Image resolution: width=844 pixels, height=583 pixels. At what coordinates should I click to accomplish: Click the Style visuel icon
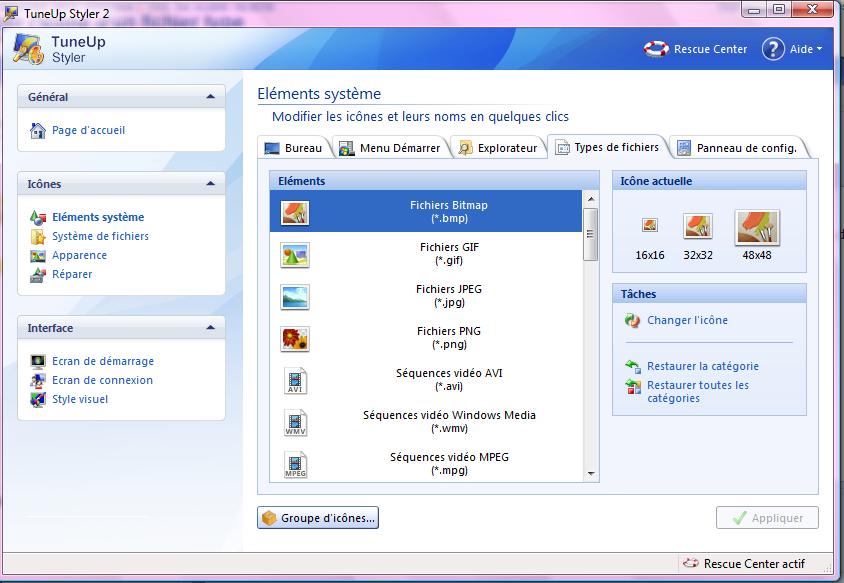tap(38, 399)
